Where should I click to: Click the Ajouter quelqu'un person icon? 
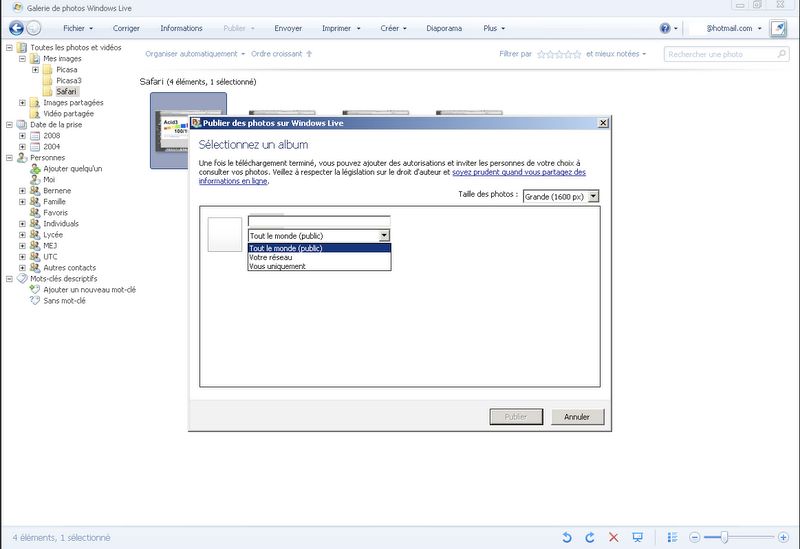point(35,168)
